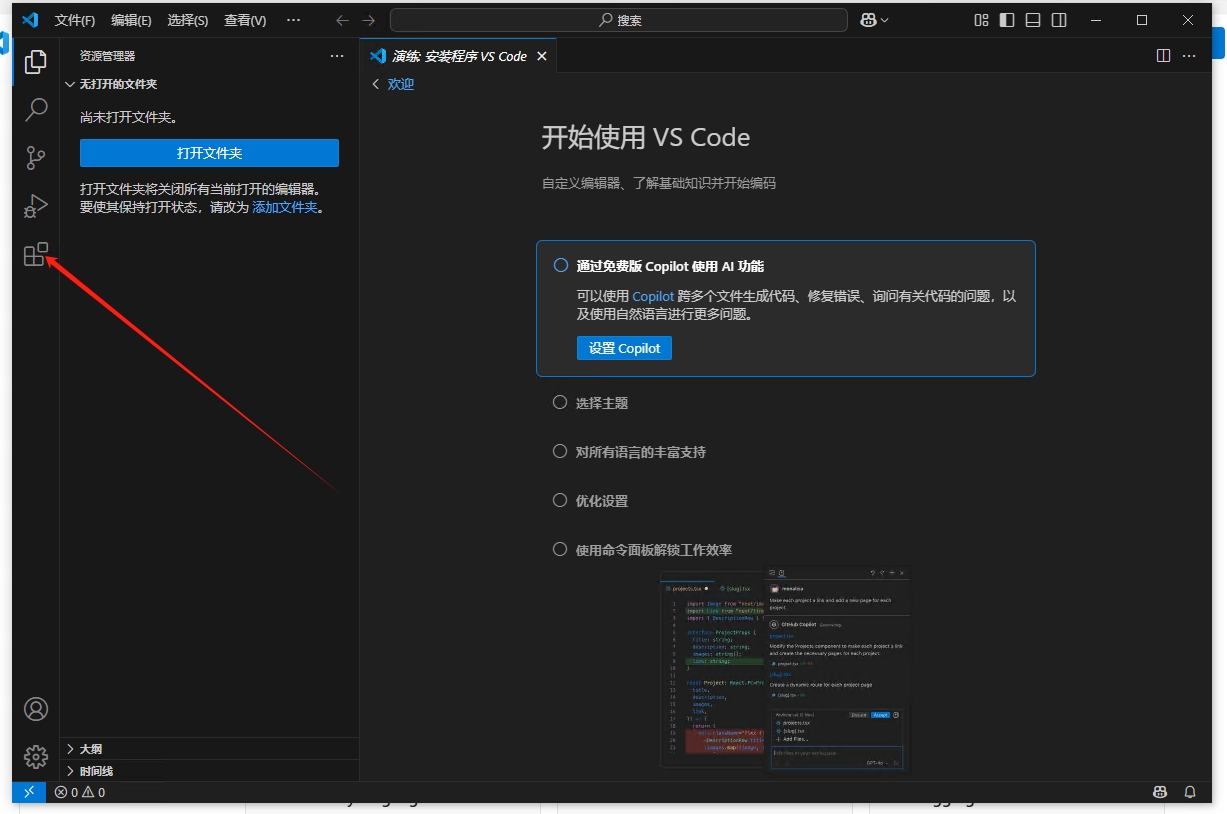
Task: Open the 查看(V) menu
Action: coord(245,20)
